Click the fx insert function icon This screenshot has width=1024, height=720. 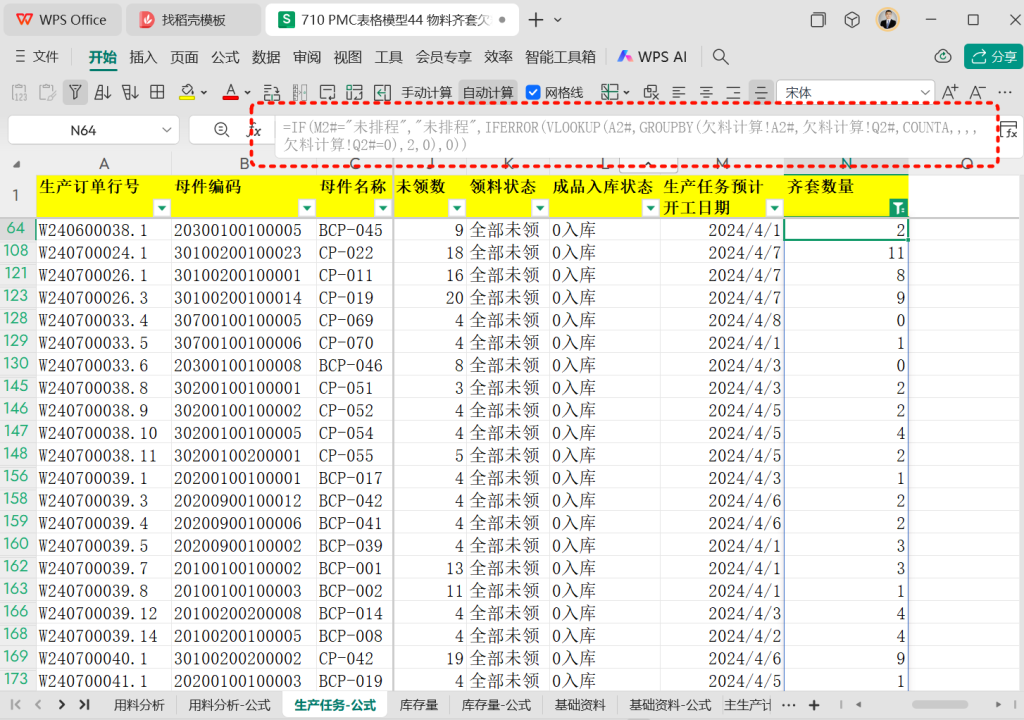[255, 131]
